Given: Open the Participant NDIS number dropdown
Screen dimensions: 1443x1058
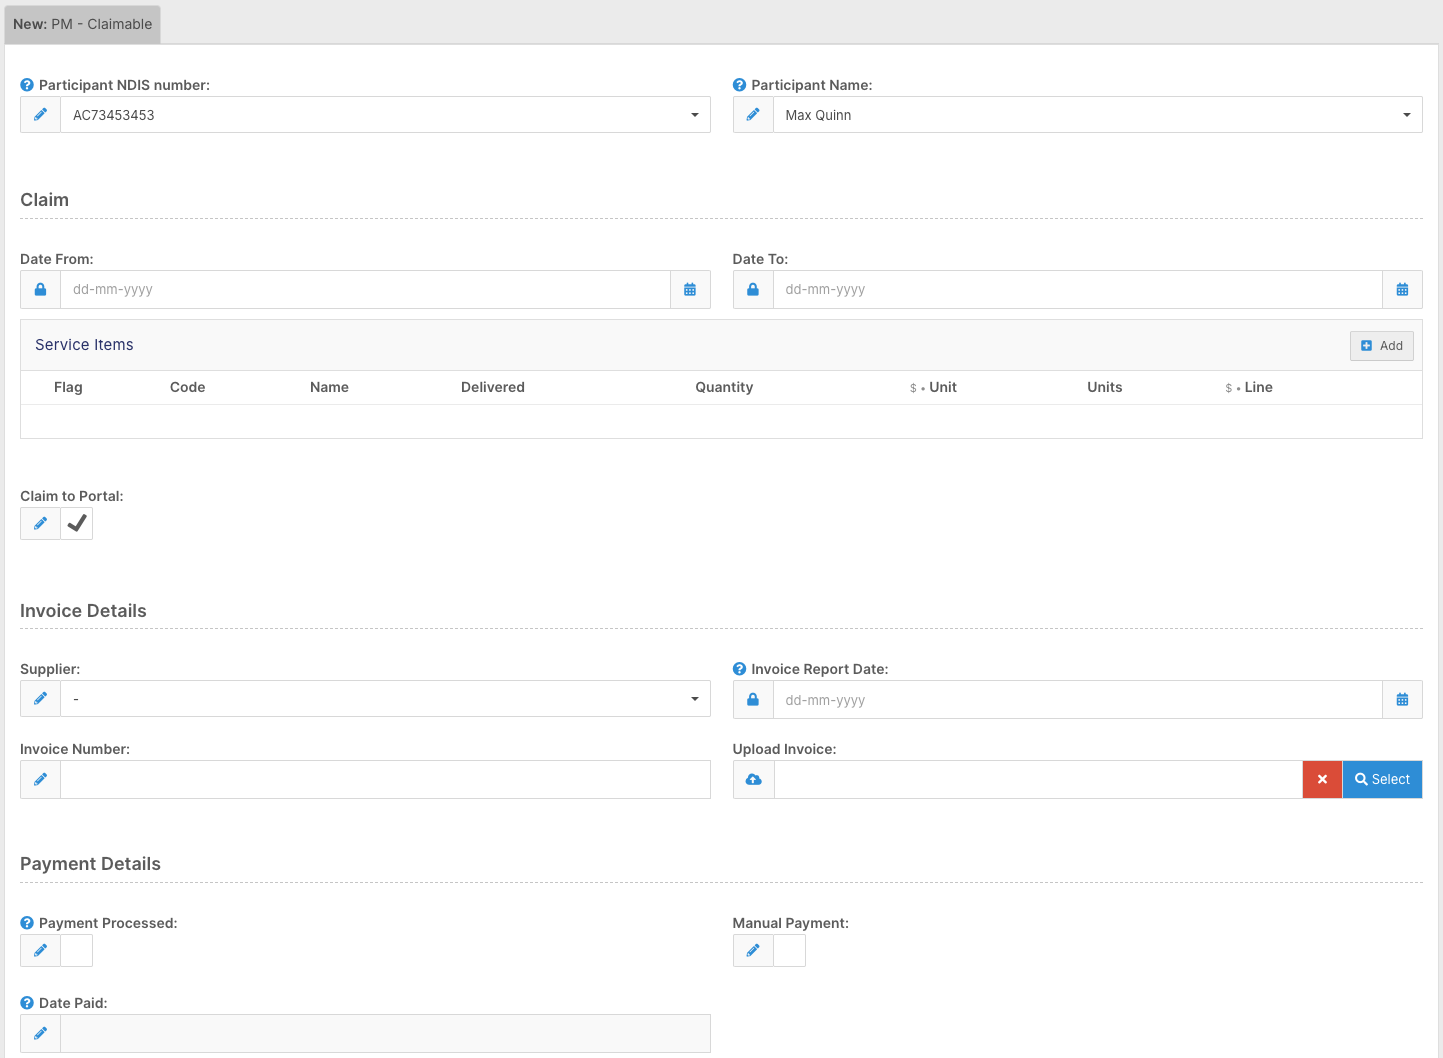Looking at the screenshot, I should click(385, 115).
